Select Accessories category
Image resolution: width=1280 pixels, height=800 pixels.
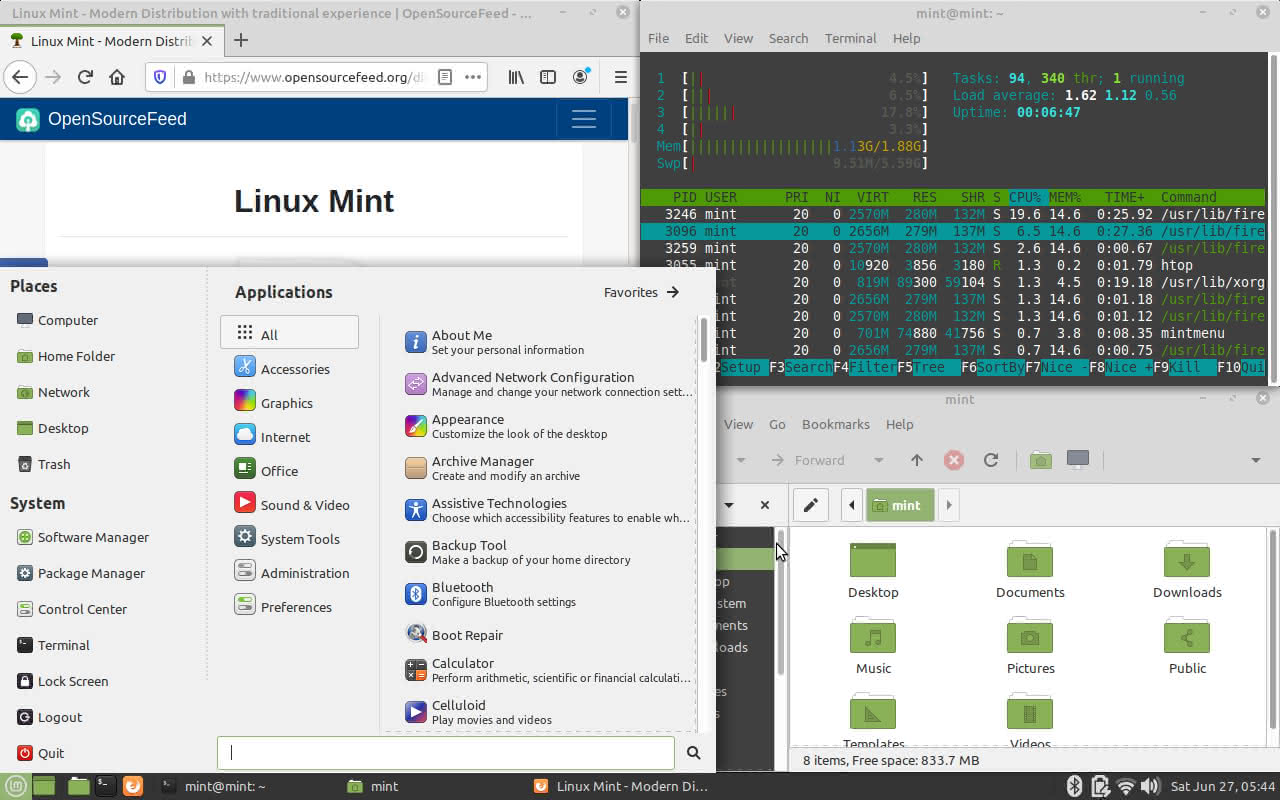(289, 368)
